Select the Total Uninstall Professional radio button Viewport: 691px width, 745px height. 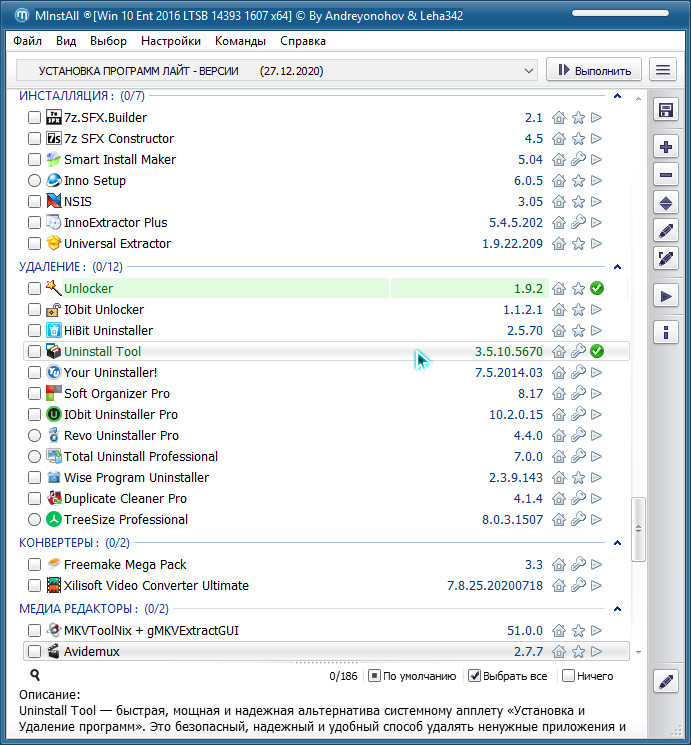(34, 457)
